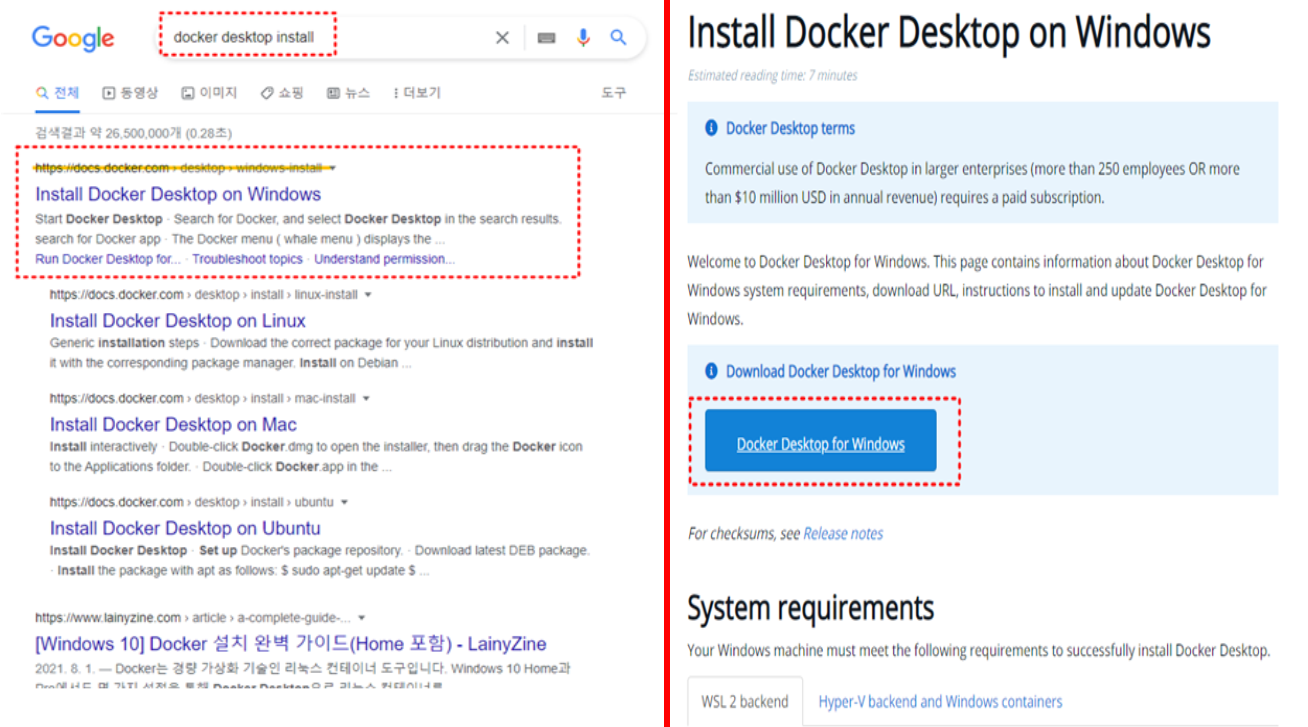
Task: Select Hyper-V backend and Windows containers tab
Action: coord(940,702)
